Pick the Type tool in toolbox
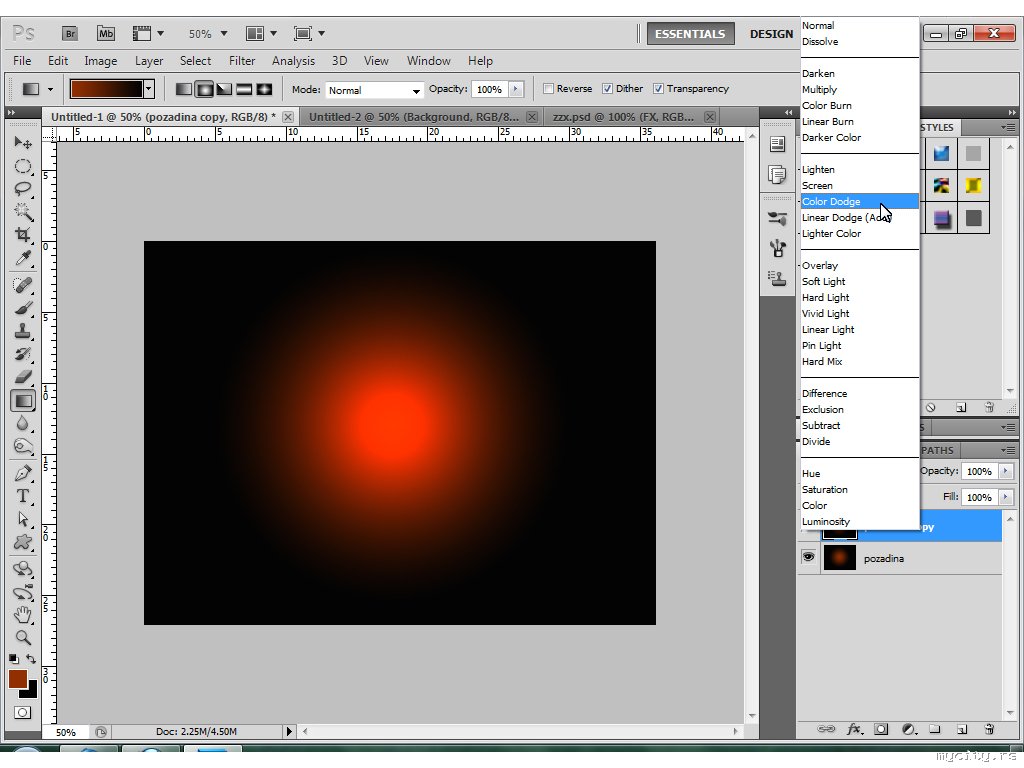The image size is (1024, 768). pyautogui.click(x=22, y=496)
